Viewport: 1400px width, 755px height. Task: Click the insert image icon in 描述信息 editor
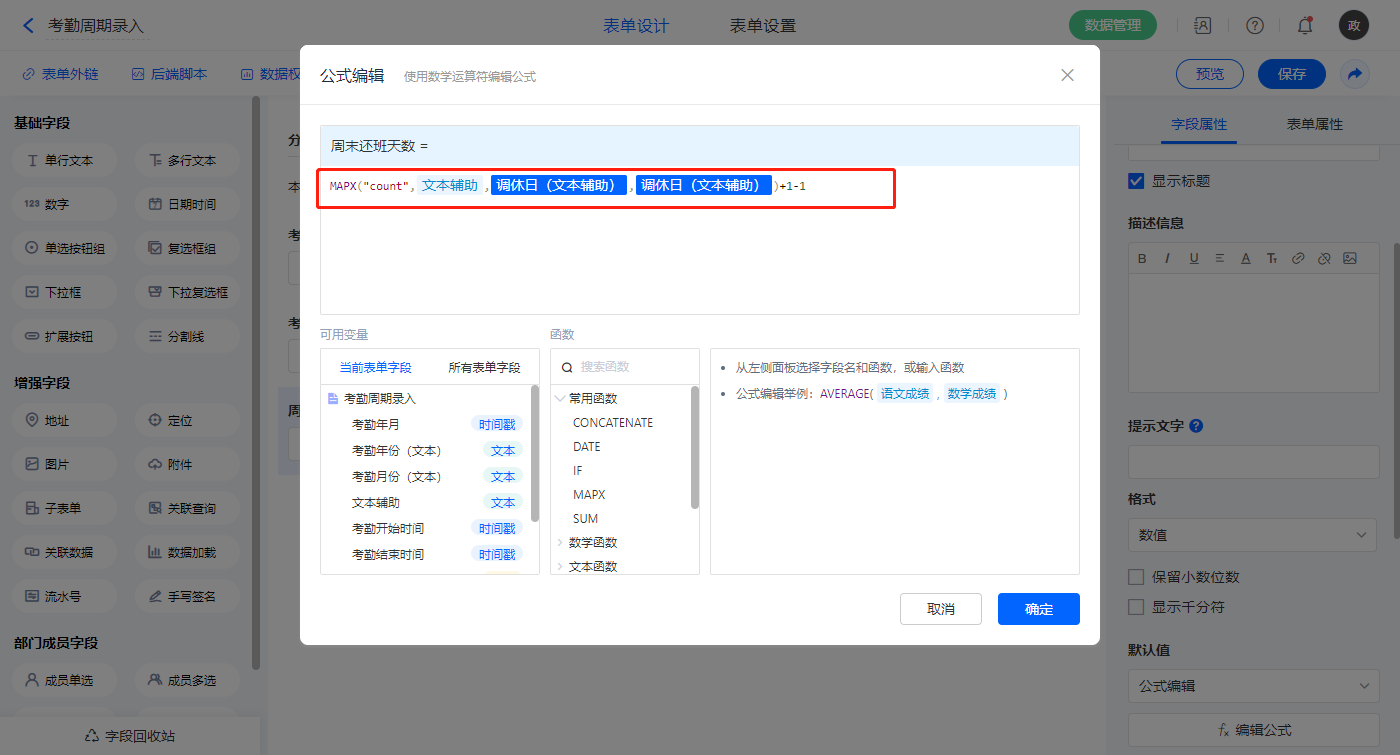click(x=1350, y=258)
